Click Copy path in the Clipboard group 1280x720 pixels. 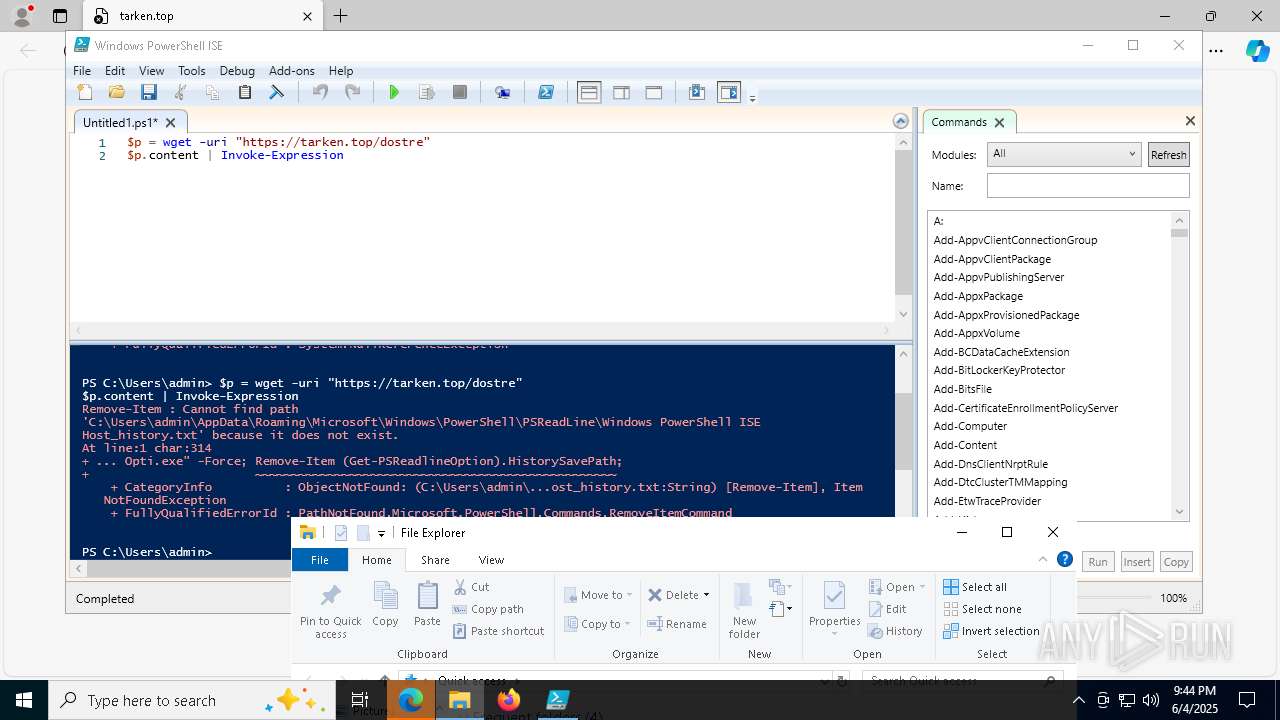[488, 609]
